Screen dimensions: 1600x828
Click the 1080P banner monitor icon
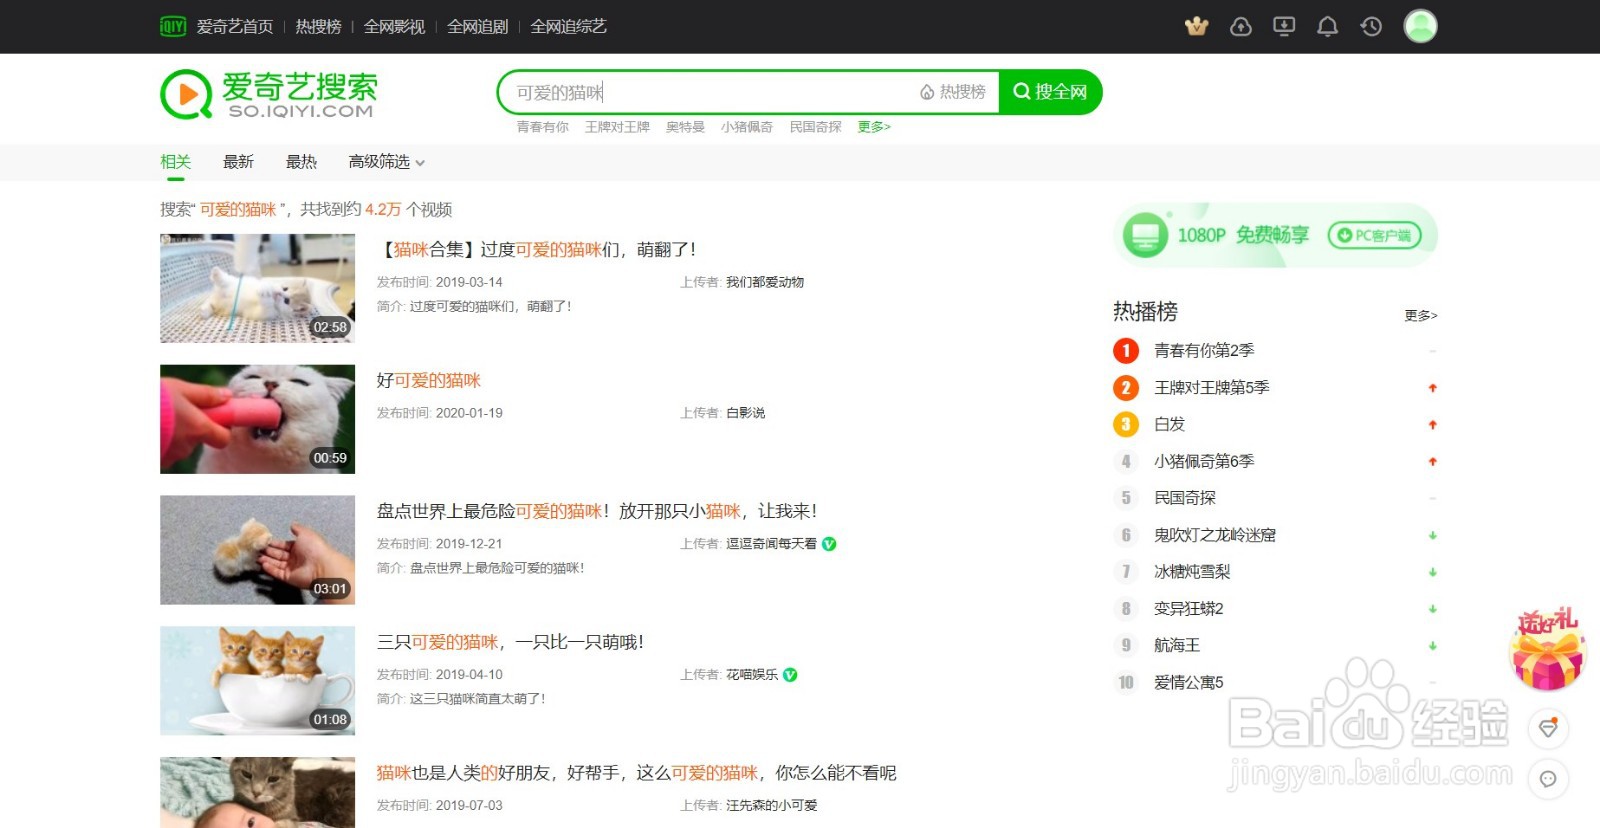tap(1145, 235)
